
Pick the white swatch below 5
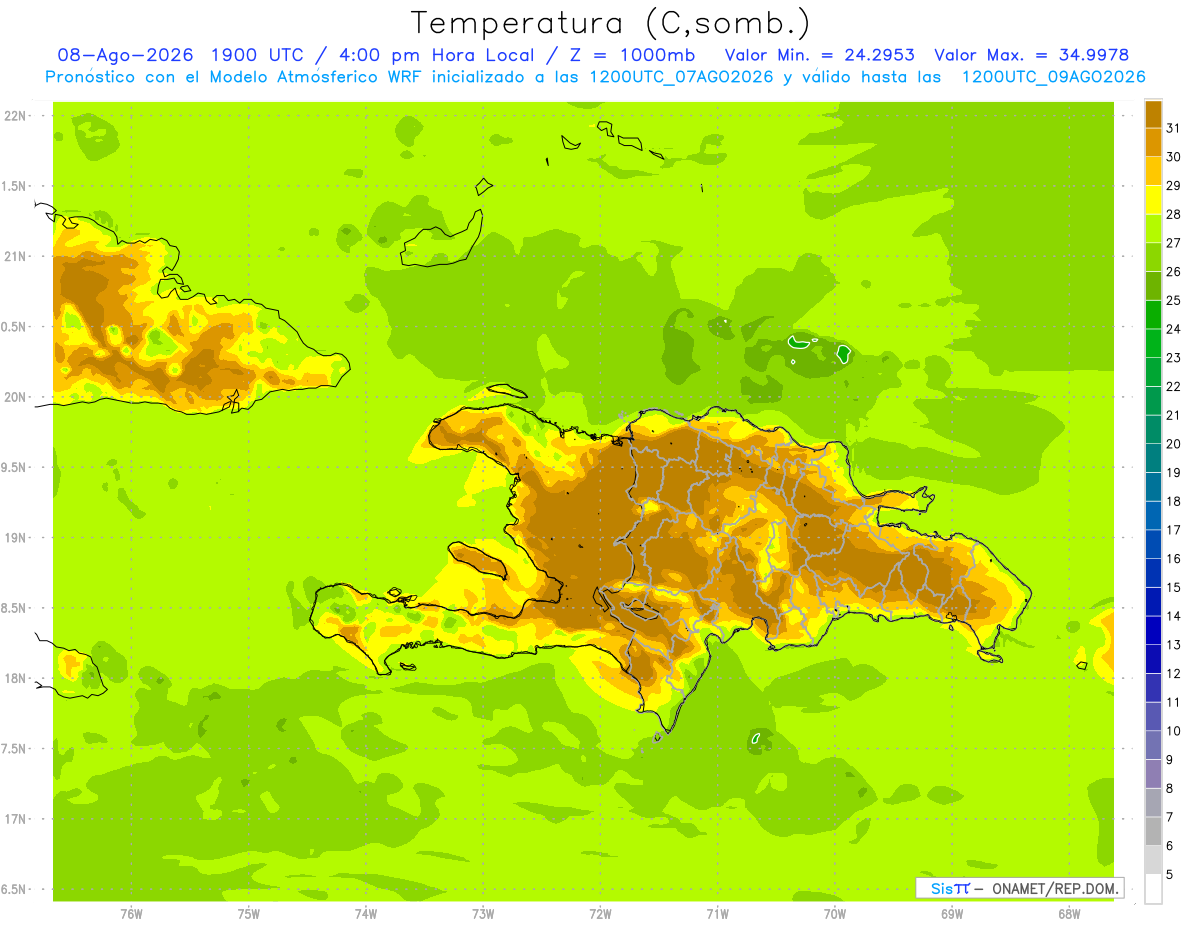(x=1153, y=889)
